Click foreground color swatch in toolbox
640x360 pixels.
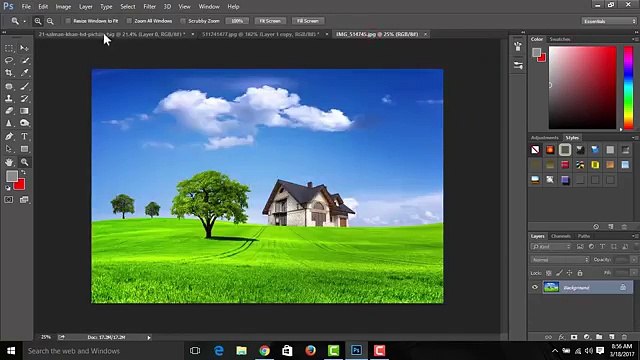(x=11, y=176)
